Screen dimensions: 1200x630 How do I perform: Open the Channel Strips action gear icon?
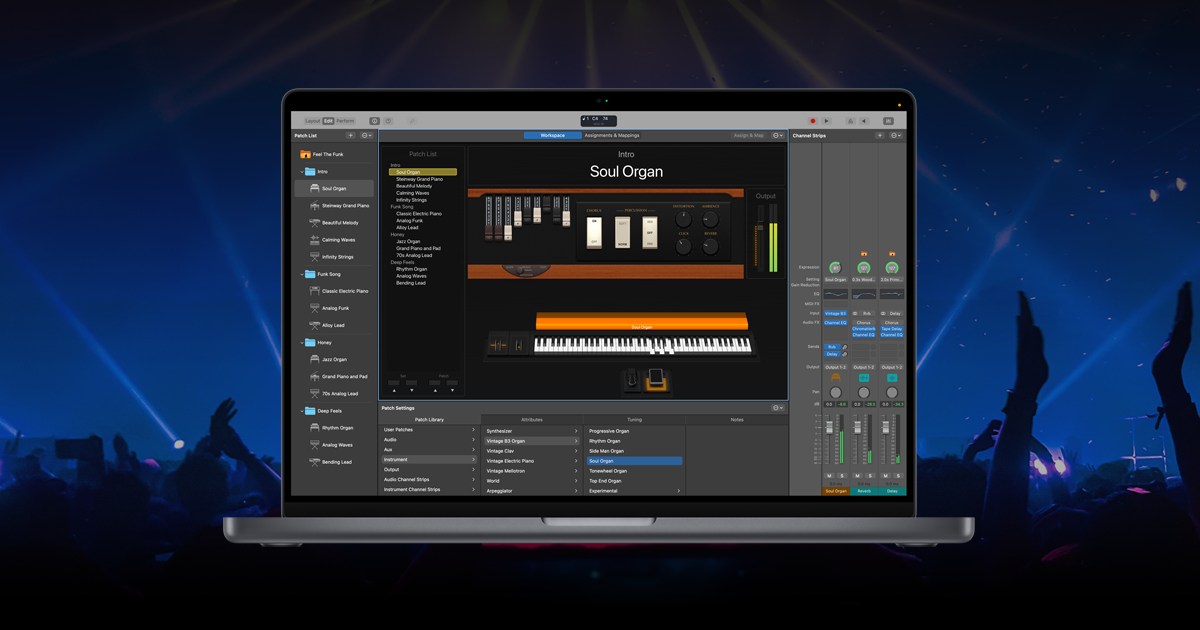pos(892,135)
